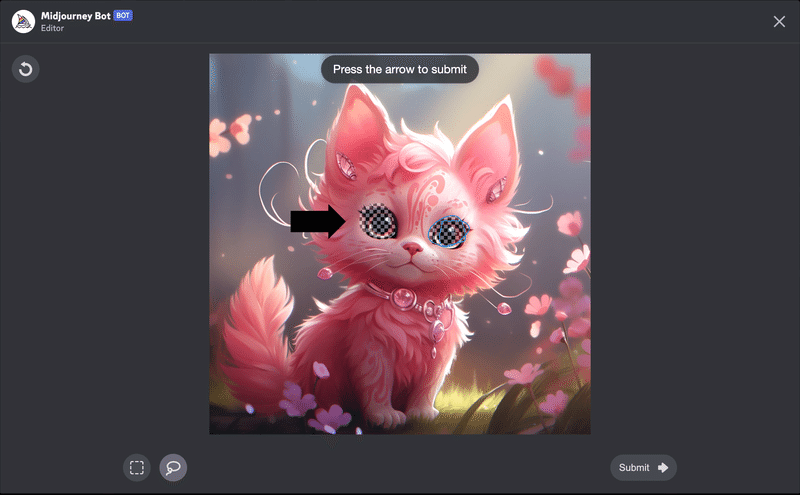The height and width of the screenshot is (495, 800).
Task: Close the editor with the X icon
Action: (x=779, y=21)
